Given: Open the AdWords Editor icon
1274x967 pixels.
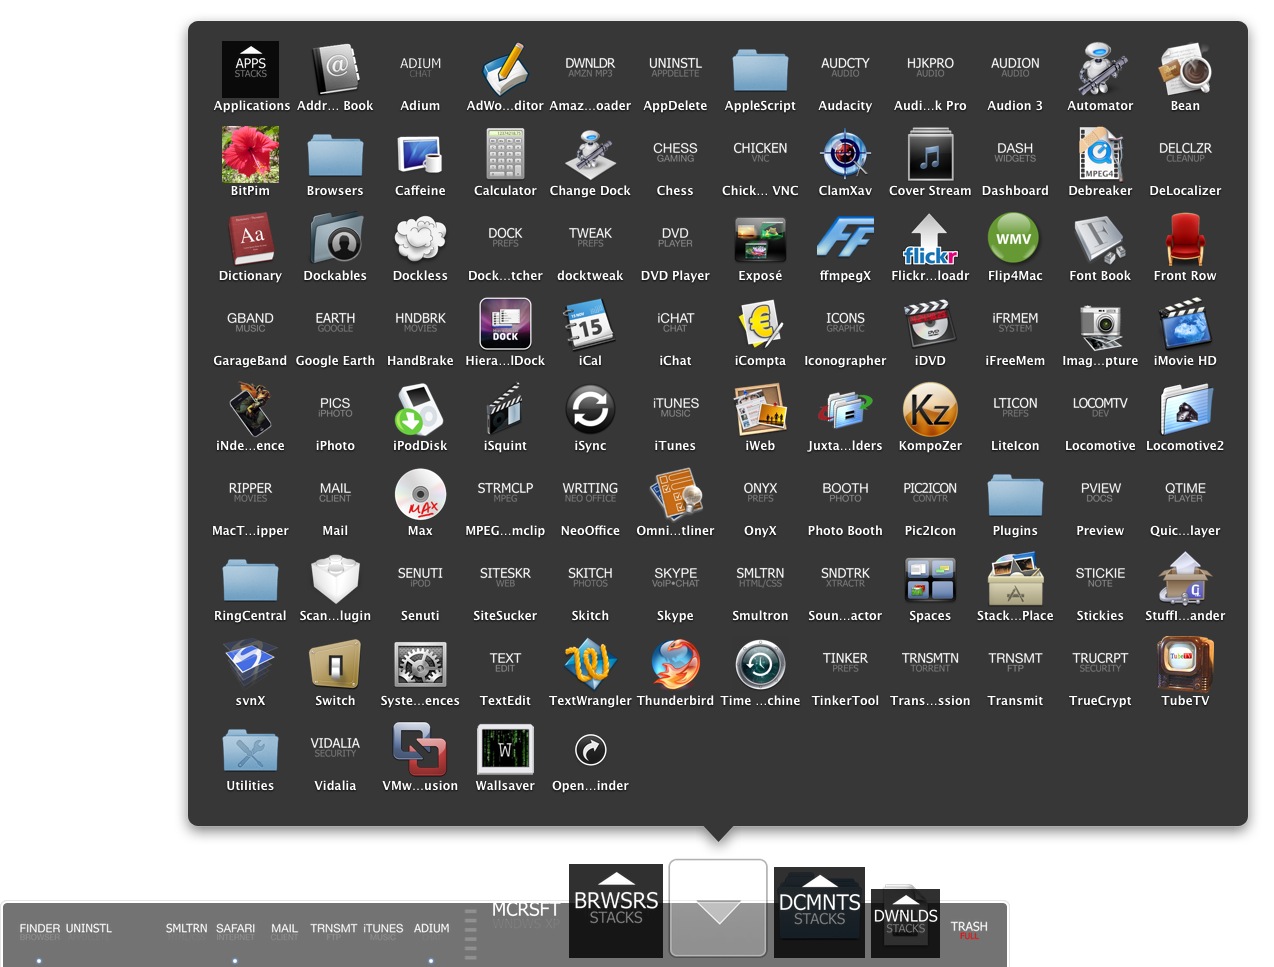Looking at the screenshot, I should 505,69.
